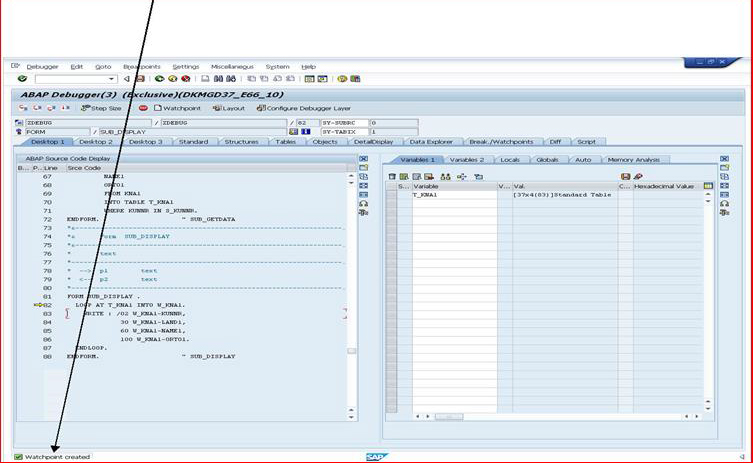Click the single step (F5) icon
The image size is (753, 463).
23,108
